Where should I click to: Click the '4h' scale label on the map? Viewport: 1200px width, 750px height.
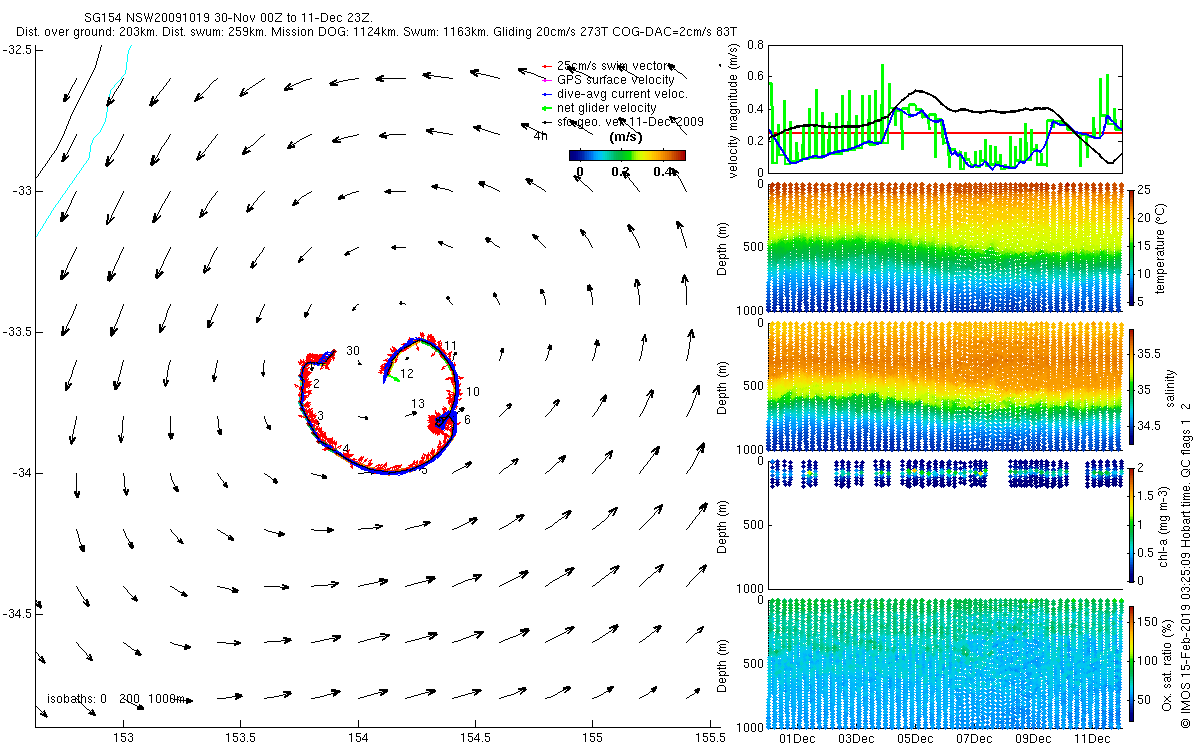pos(540,136)
